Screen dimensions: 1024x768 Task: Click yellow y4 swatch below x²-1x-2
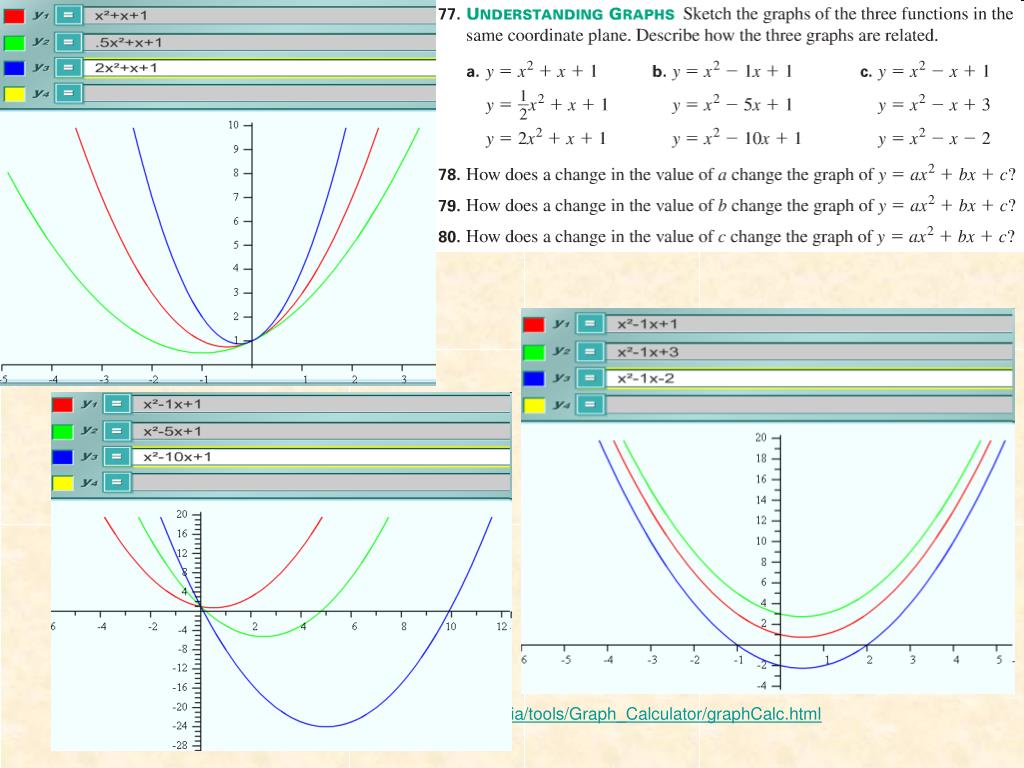pyautogui.click(x=534, y=405)
